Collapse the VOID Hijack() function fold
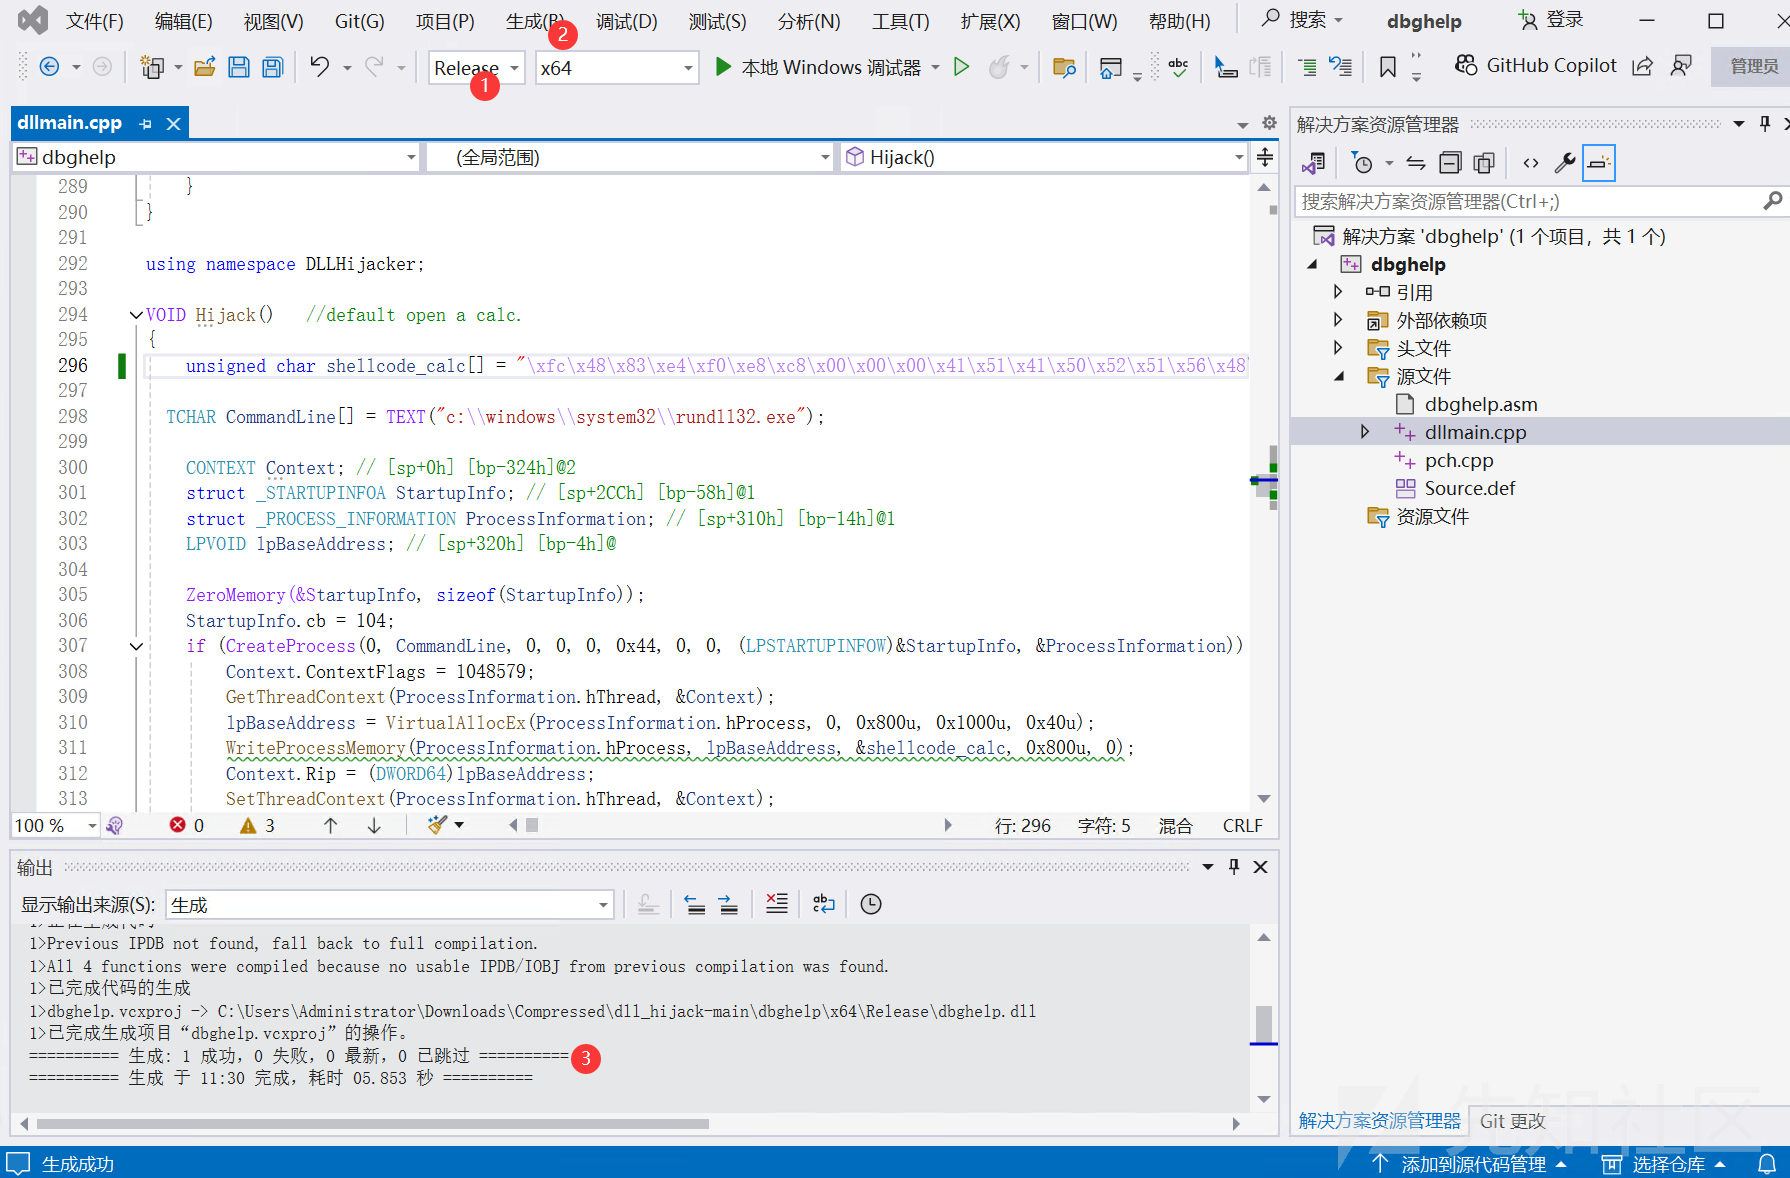Image resolution: width=1790 pixels, height=1178 pixels. point(136,315)
